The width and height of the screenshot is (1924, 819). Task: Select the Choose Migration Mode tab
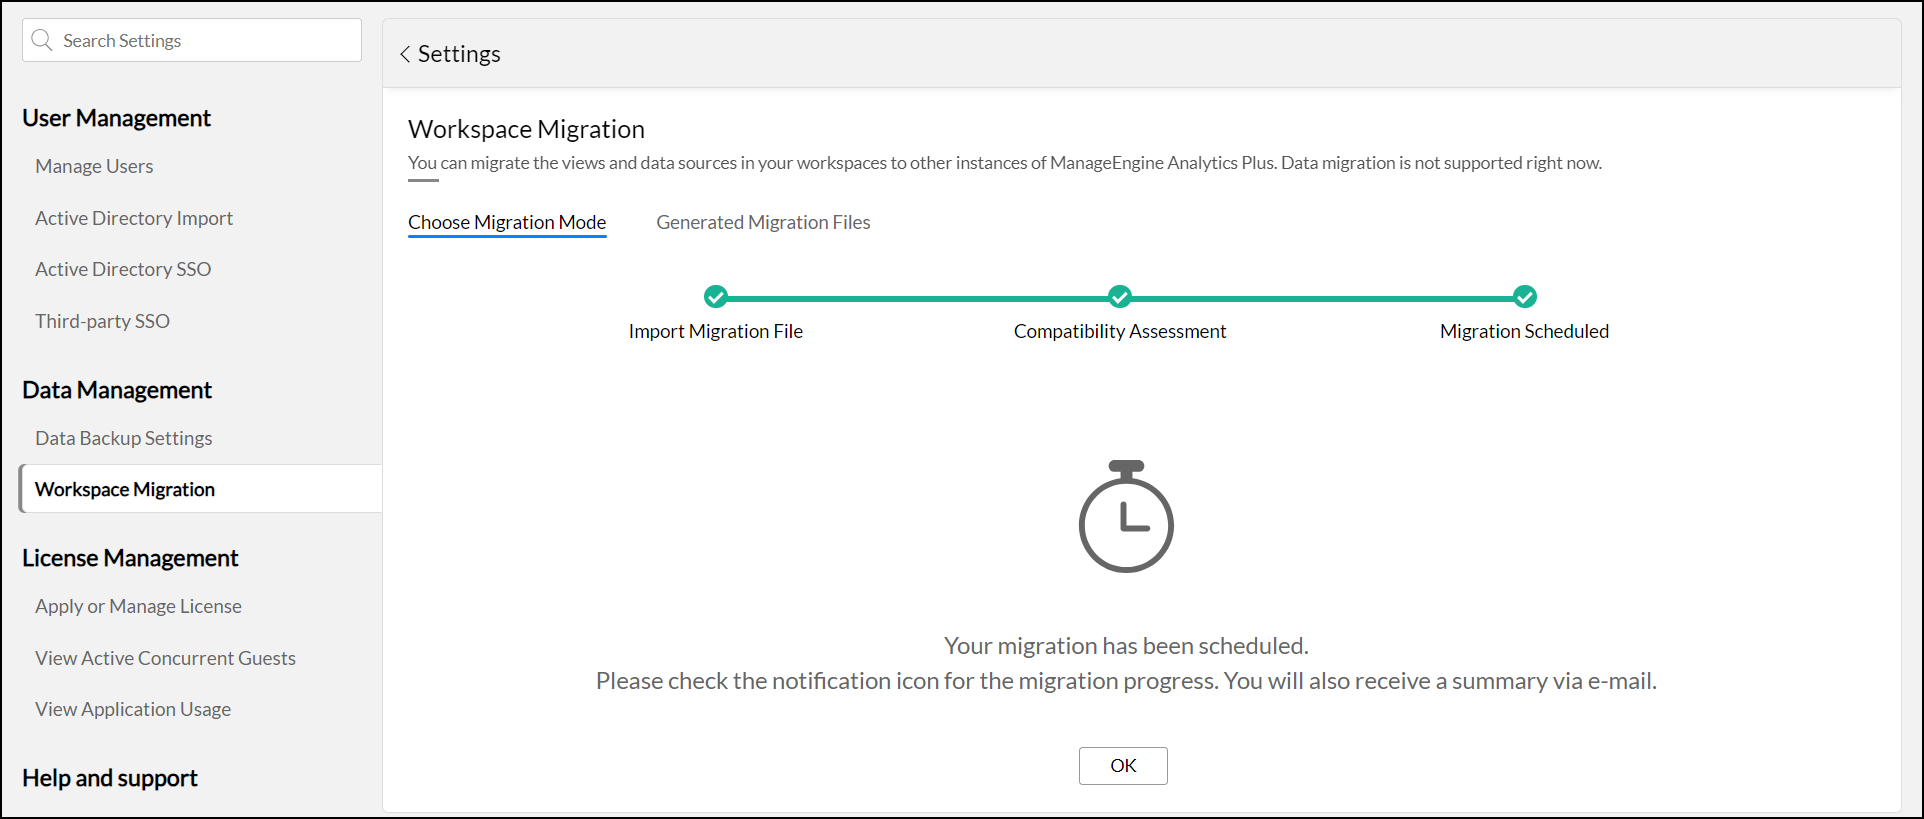[507, 222]
